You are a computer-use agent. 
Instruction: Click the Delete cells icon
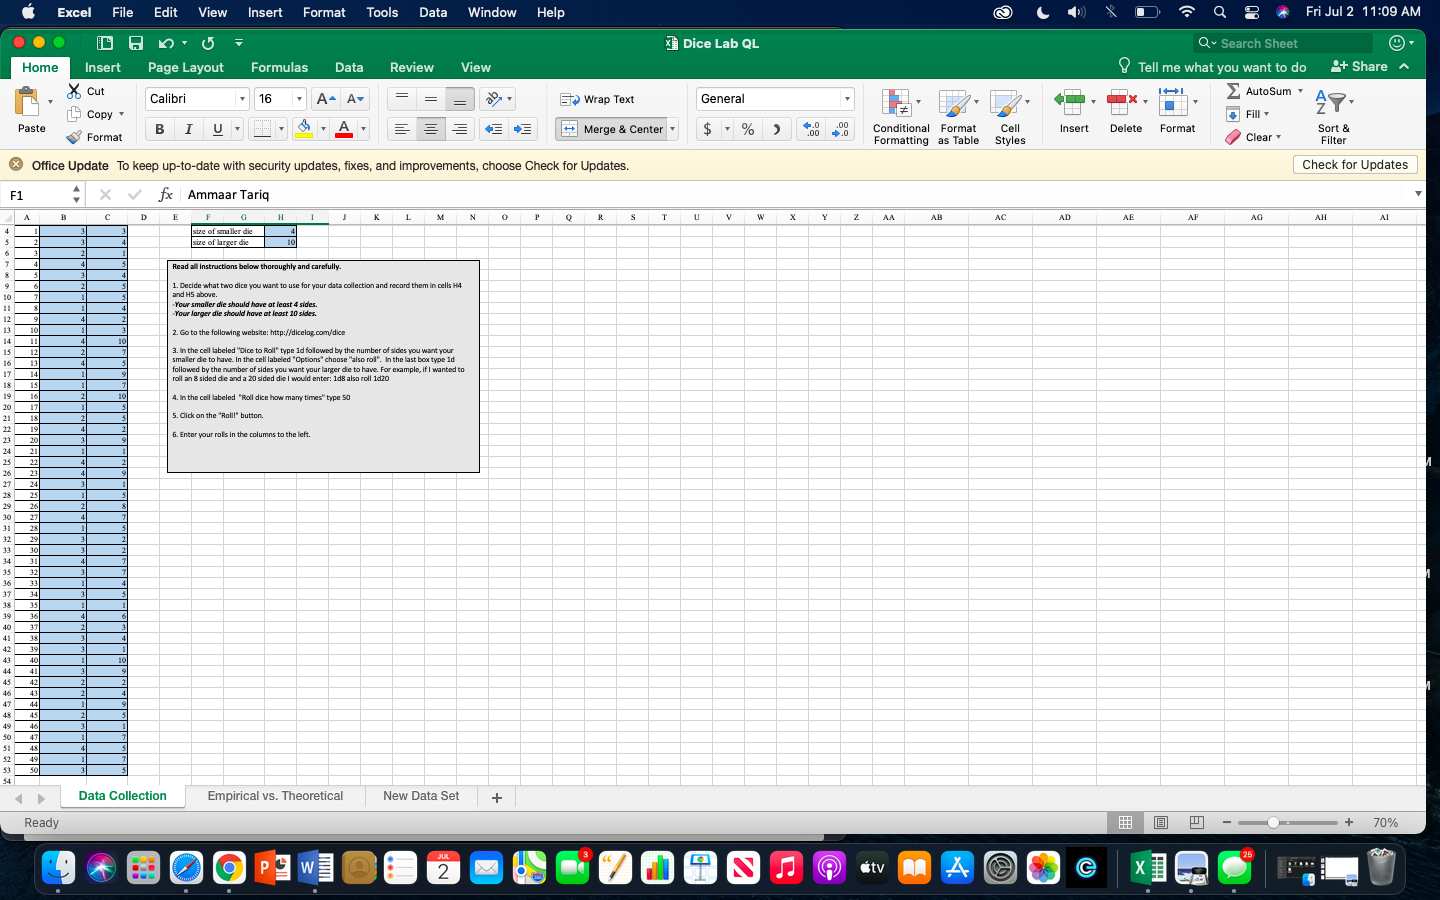[1124, 100]
